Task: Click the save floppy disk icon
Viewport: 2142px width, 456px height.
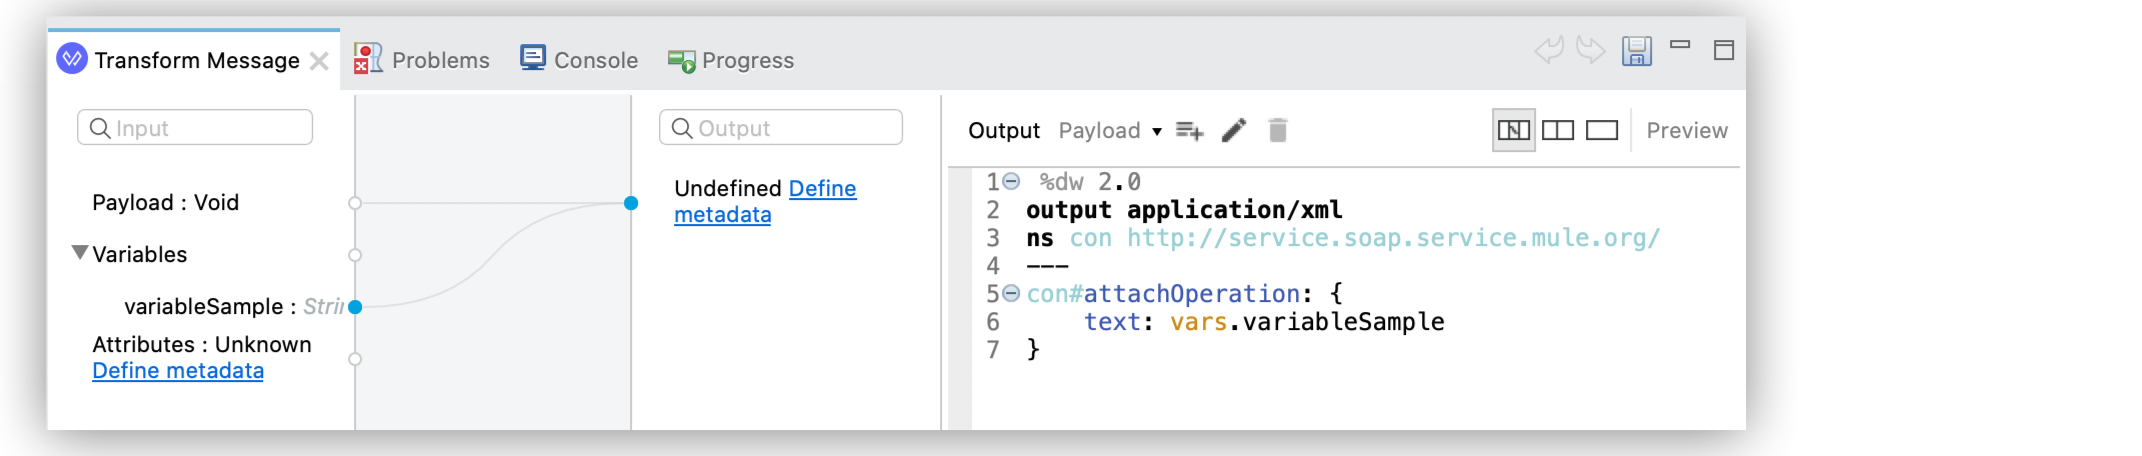Action: (1636, 51)
